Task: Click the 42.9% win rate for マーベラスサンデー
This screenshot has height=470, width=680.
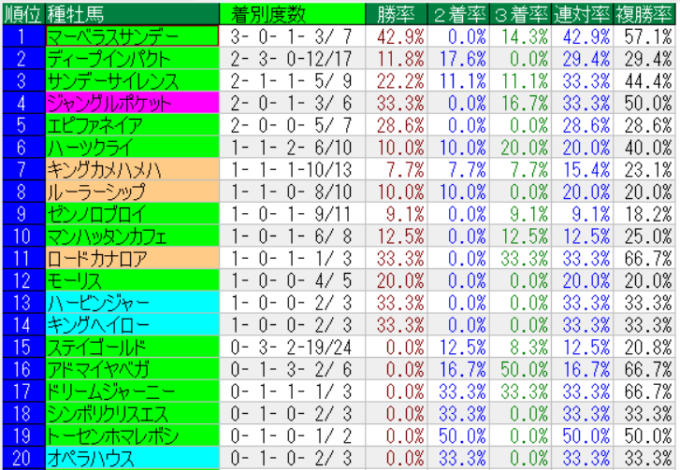Action: pyautogui.click(x=399, y=35)
